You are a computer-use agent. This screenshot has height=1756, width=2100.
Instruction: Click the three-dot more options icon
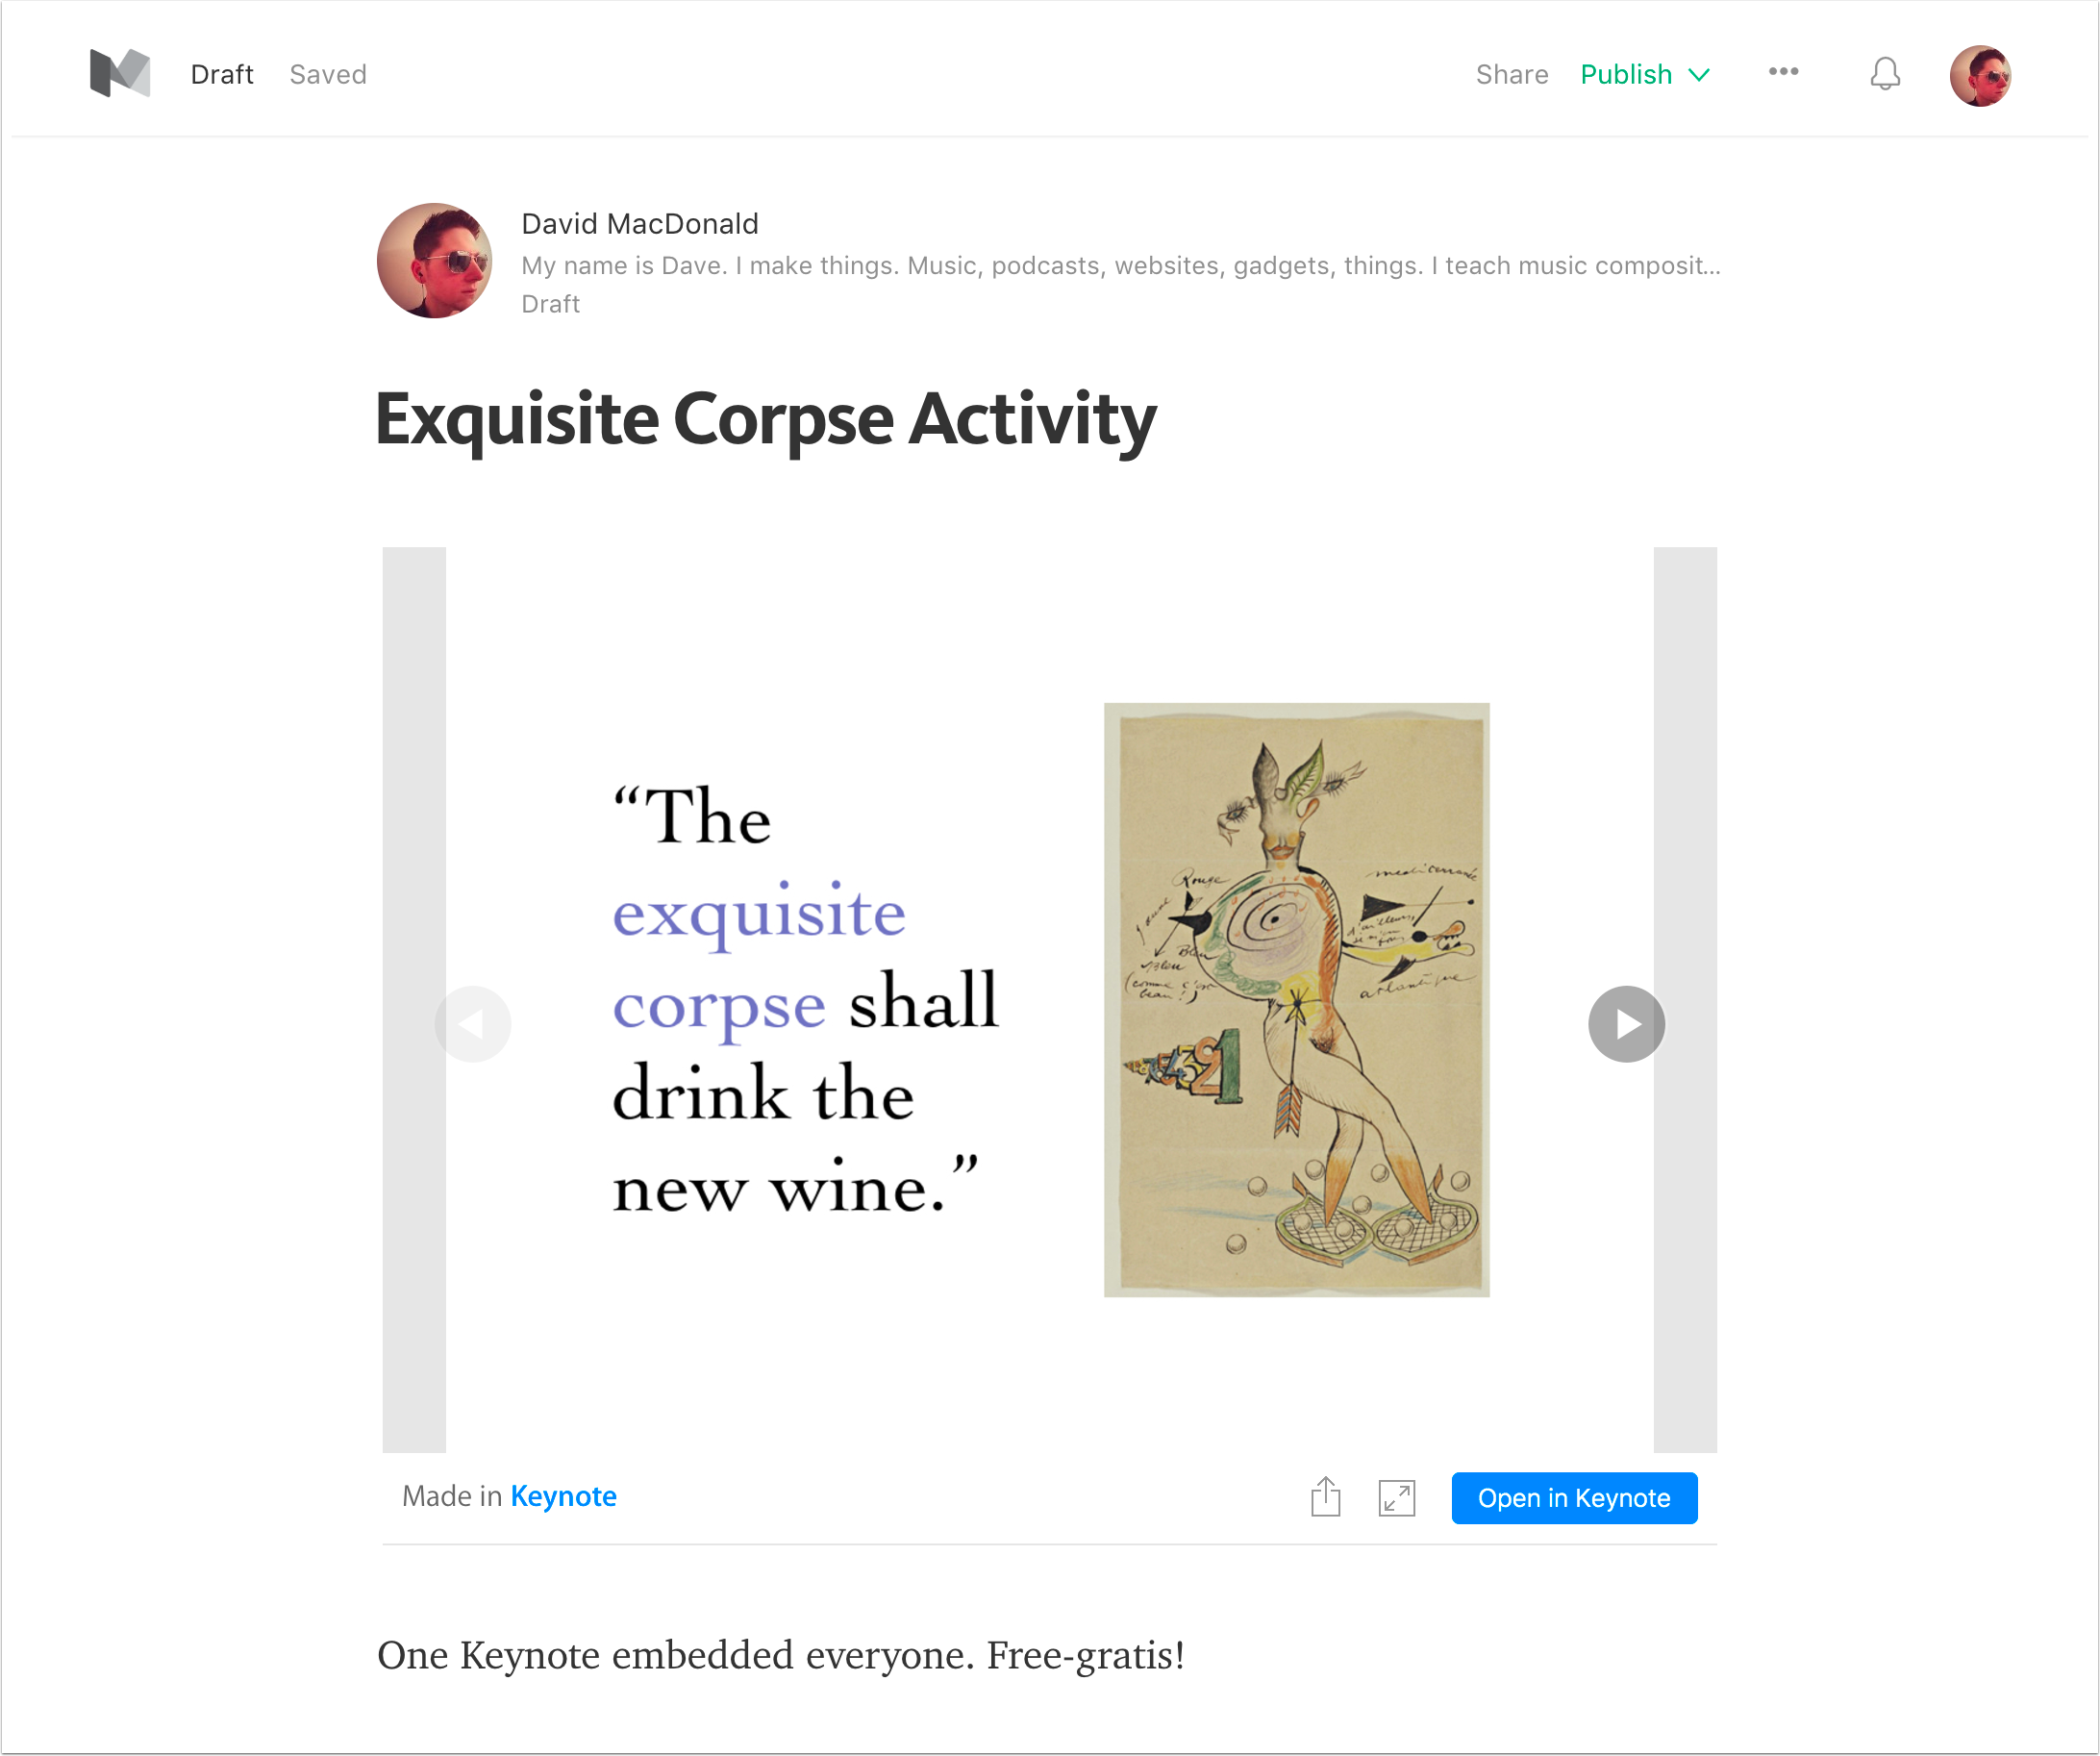click(x=1783, y=73)
